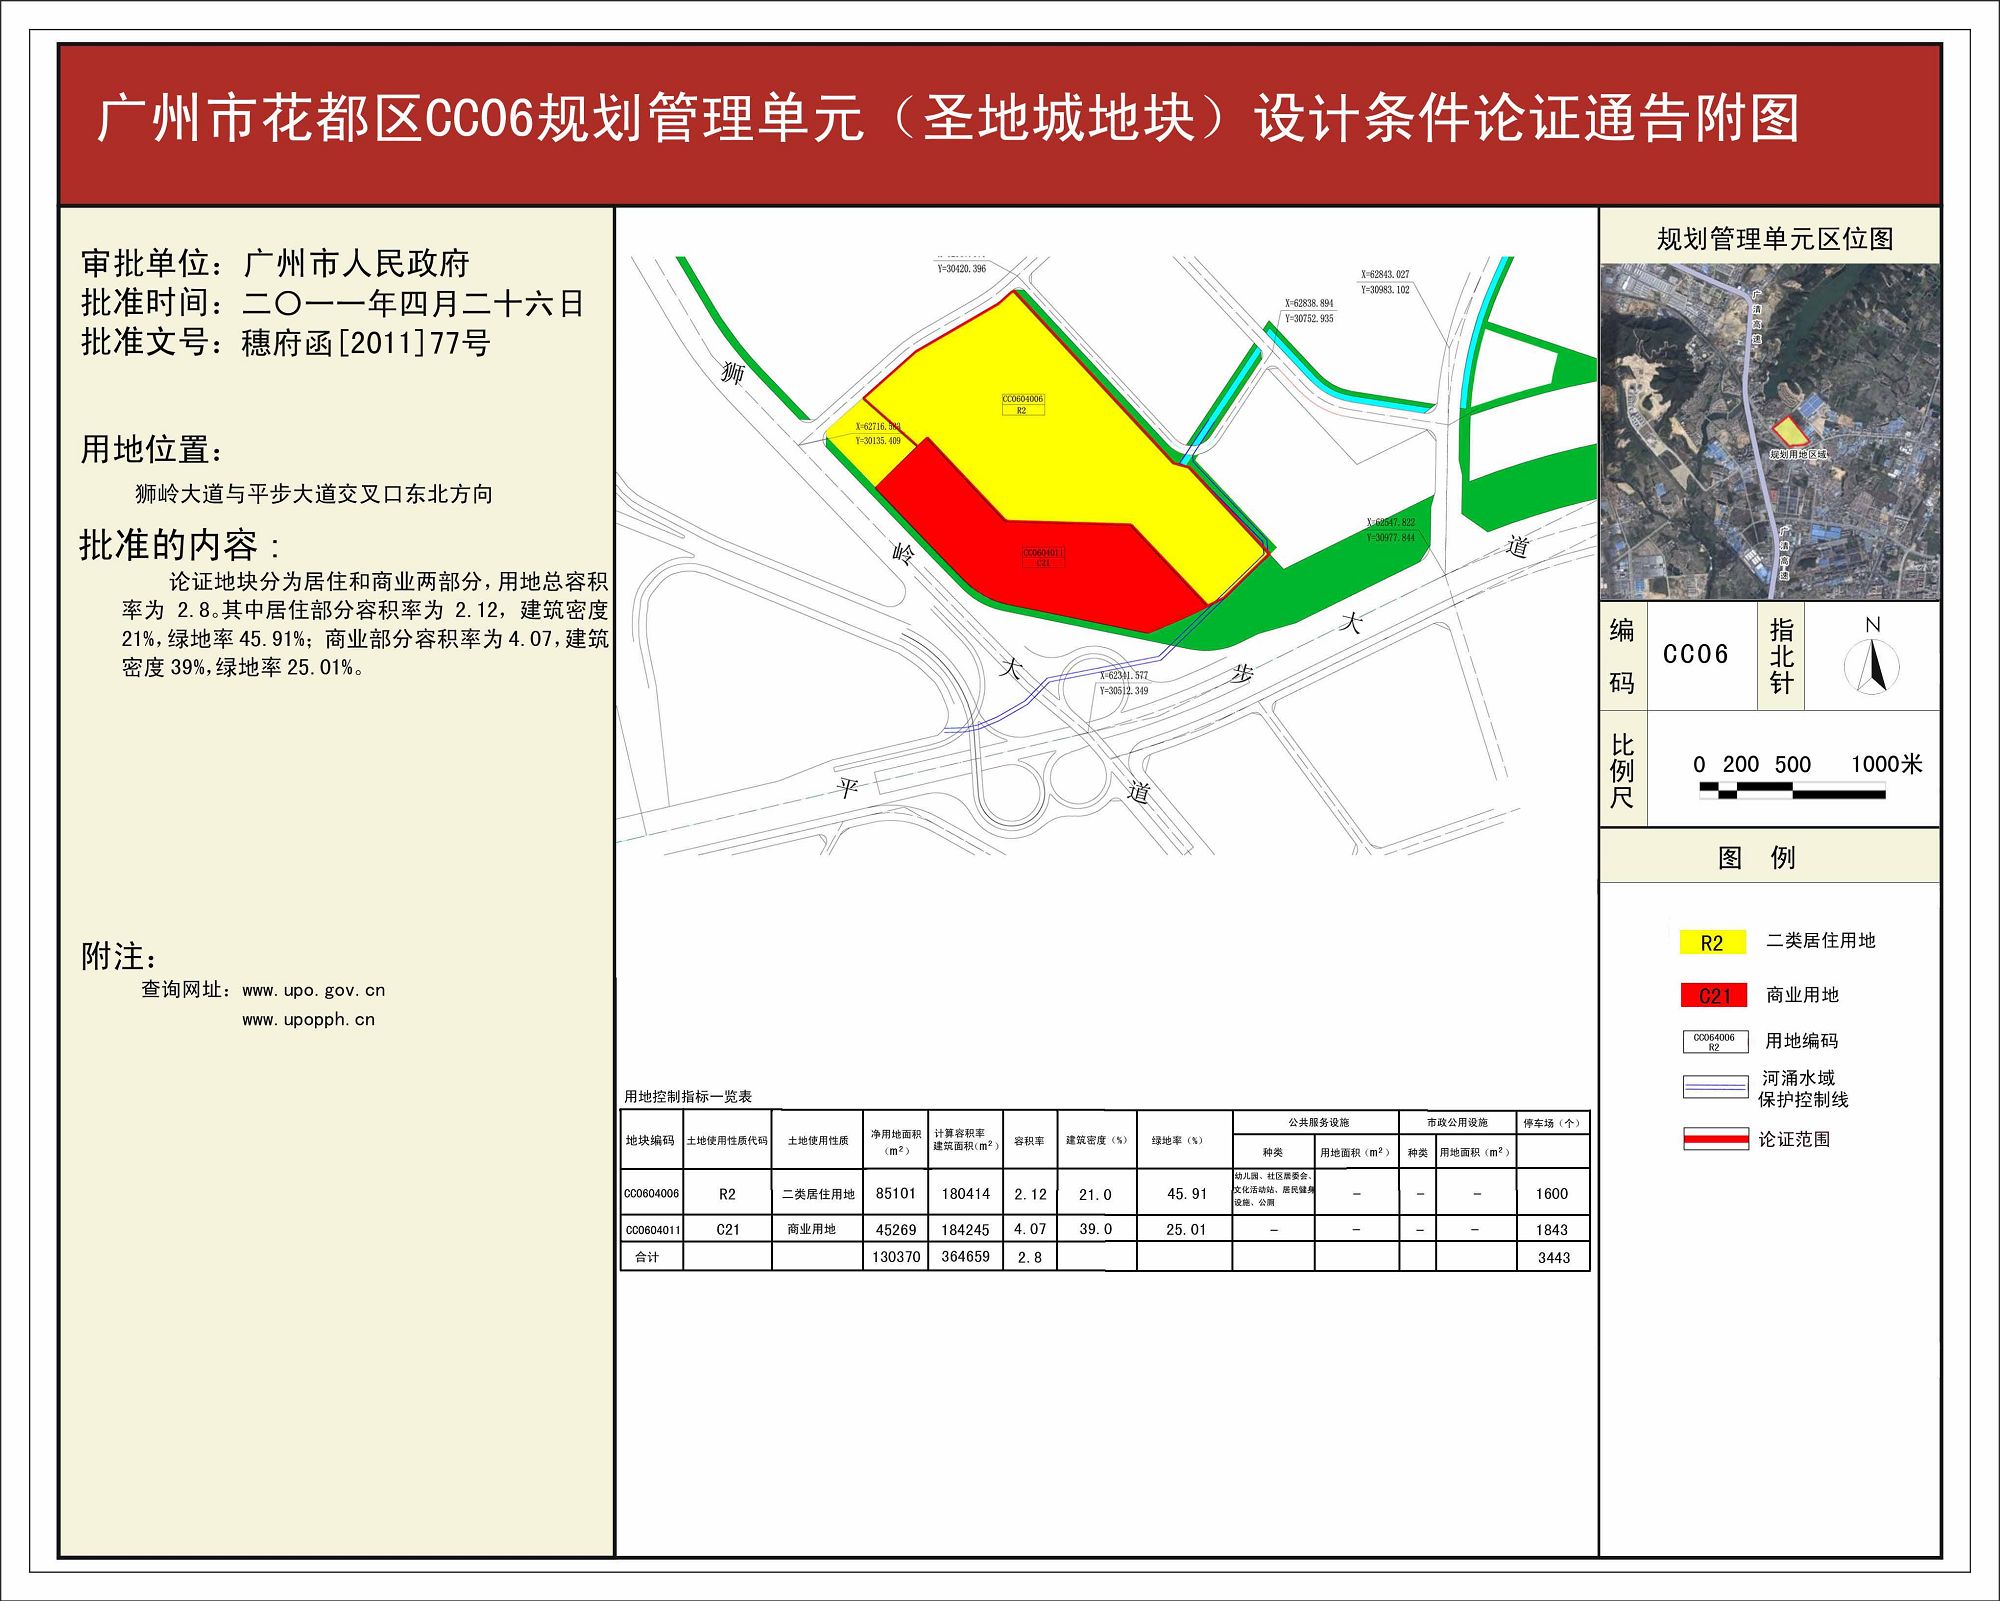The width and height of the screenshot is (2000, 1601).
Task: Click the yellow highlighted site in location map
Action: pyautogui.click(x=1791, y=432)
